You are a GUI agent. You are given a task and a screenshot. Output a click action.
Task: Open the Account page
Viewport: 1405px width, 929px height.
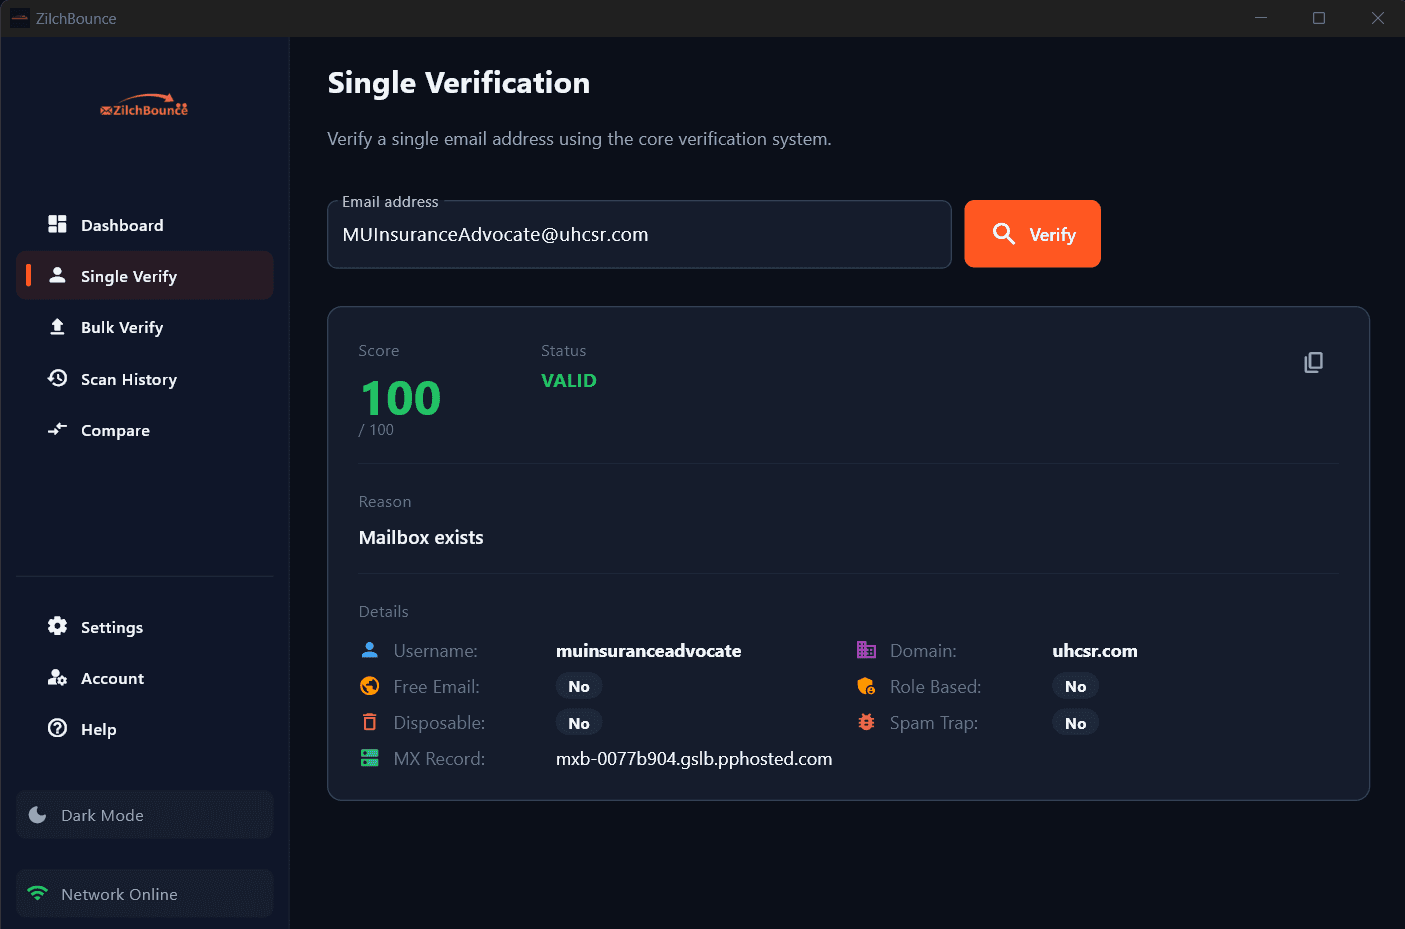pyautogui.click(x=145, y=678)
